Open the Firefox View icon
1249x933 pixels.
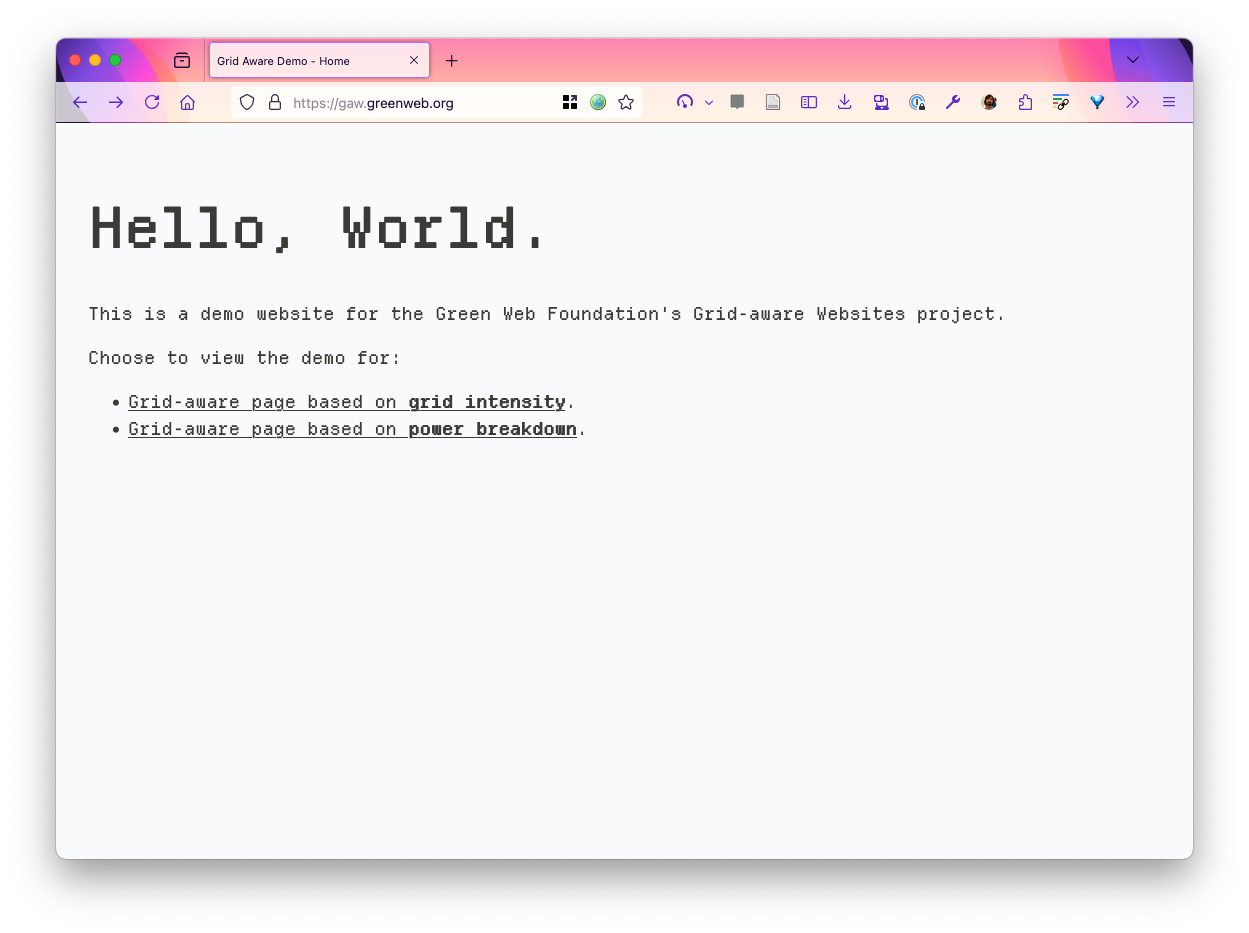182,60
